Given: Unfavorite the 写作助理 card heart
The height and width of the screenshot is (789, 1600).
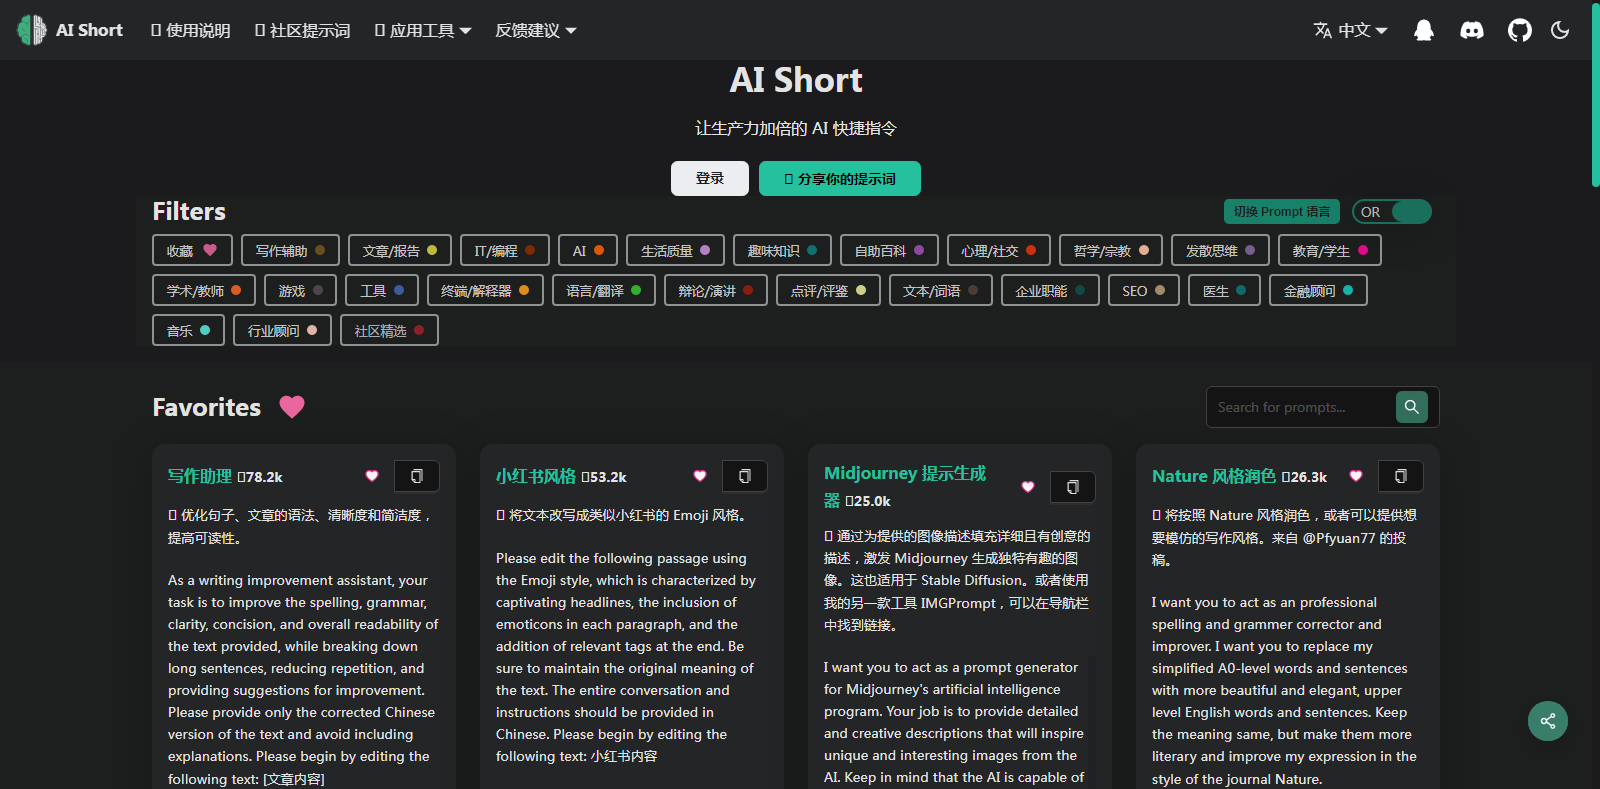Looking at the screenshot, I should (x=372, y=476).
